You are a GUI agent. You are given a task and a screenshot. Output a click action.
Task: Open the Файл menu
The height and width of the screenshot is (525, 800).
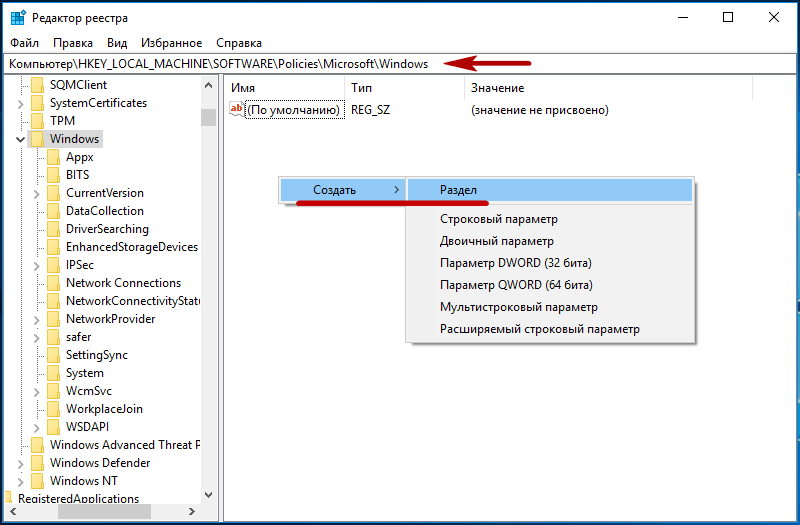[24, 43]
